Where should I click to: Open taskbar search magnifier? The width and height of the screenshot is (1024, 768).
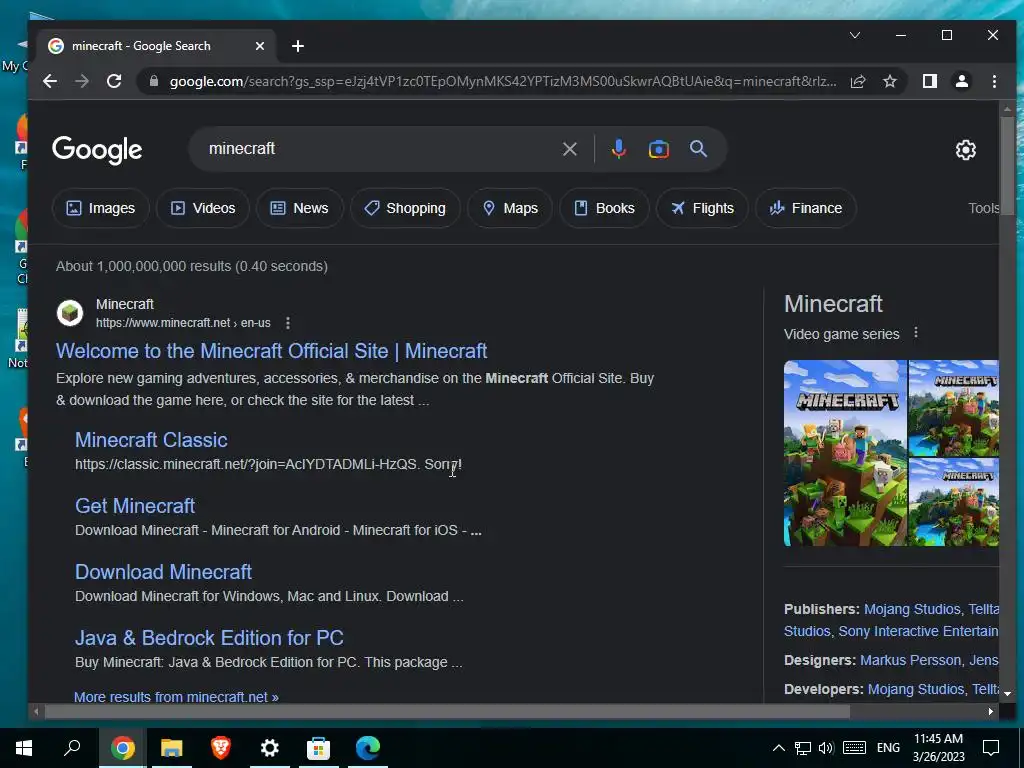point(72,748)
